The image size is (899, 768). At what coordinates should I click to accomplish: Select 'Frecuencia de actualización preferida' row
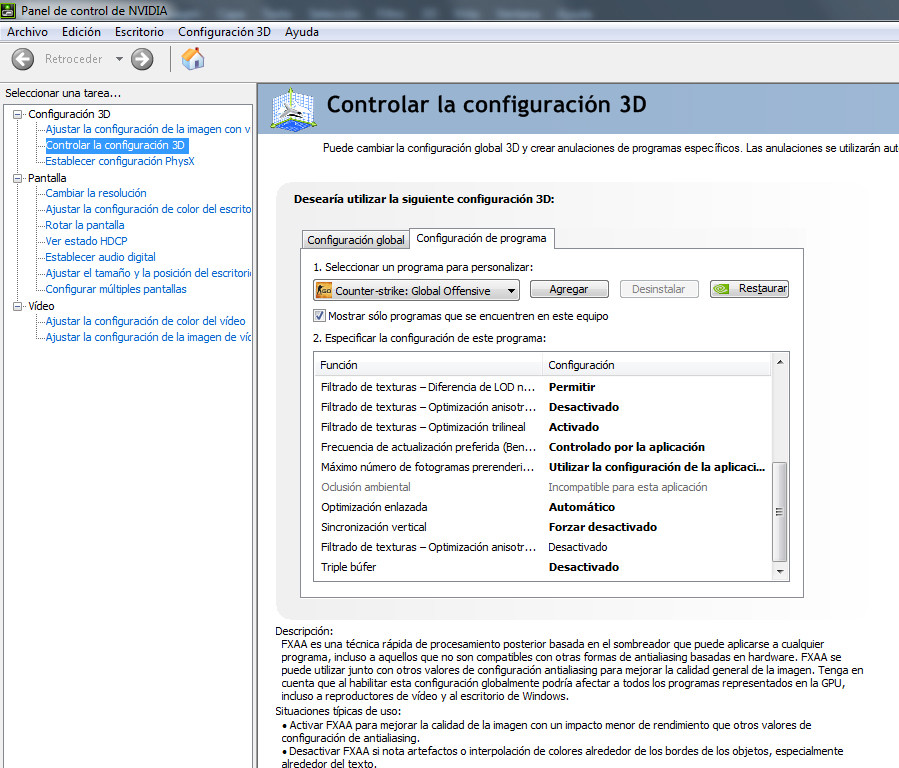(543, 448)
